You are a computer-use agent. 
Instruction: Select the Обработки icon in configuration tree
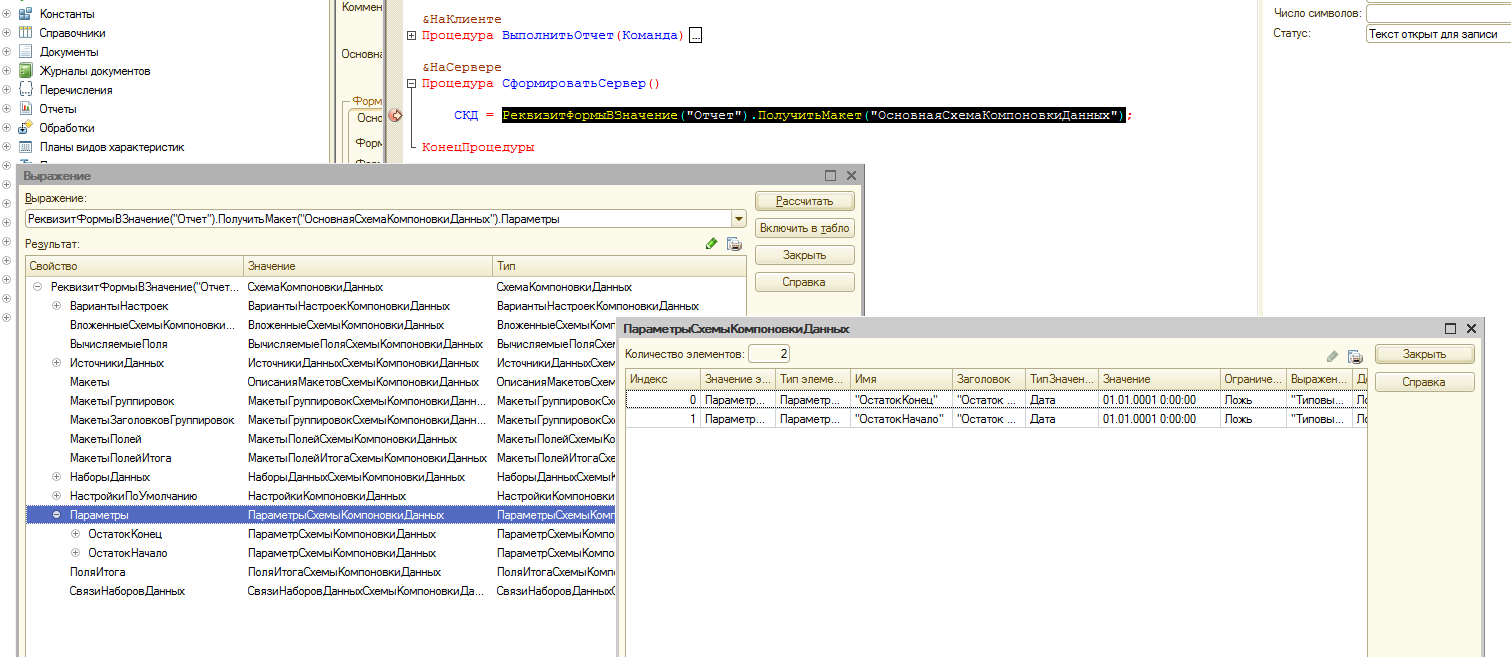click(26, 128)
